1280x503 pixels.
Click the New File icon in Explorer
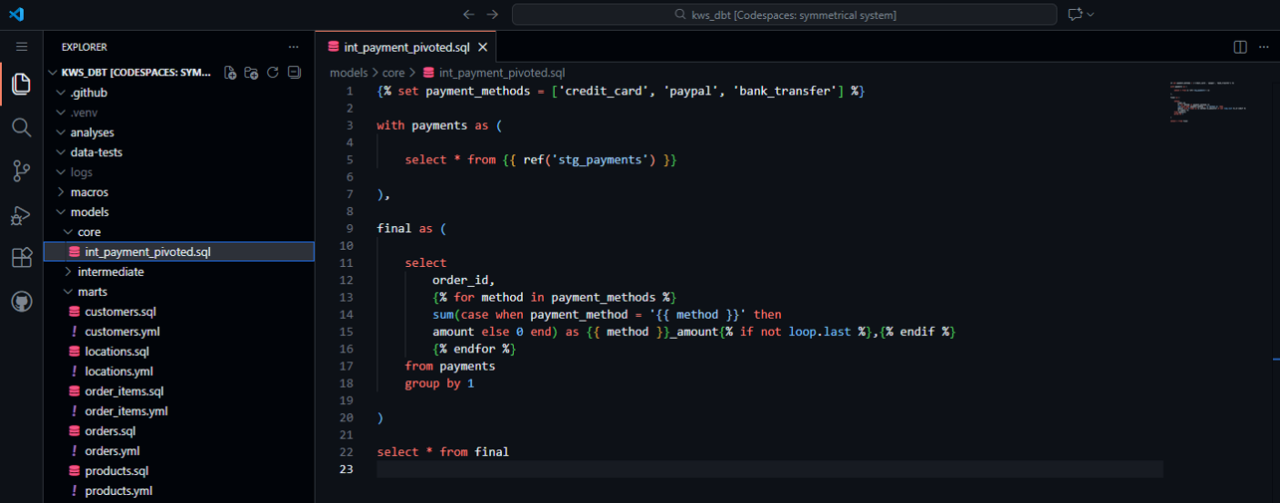pos(230,72)
